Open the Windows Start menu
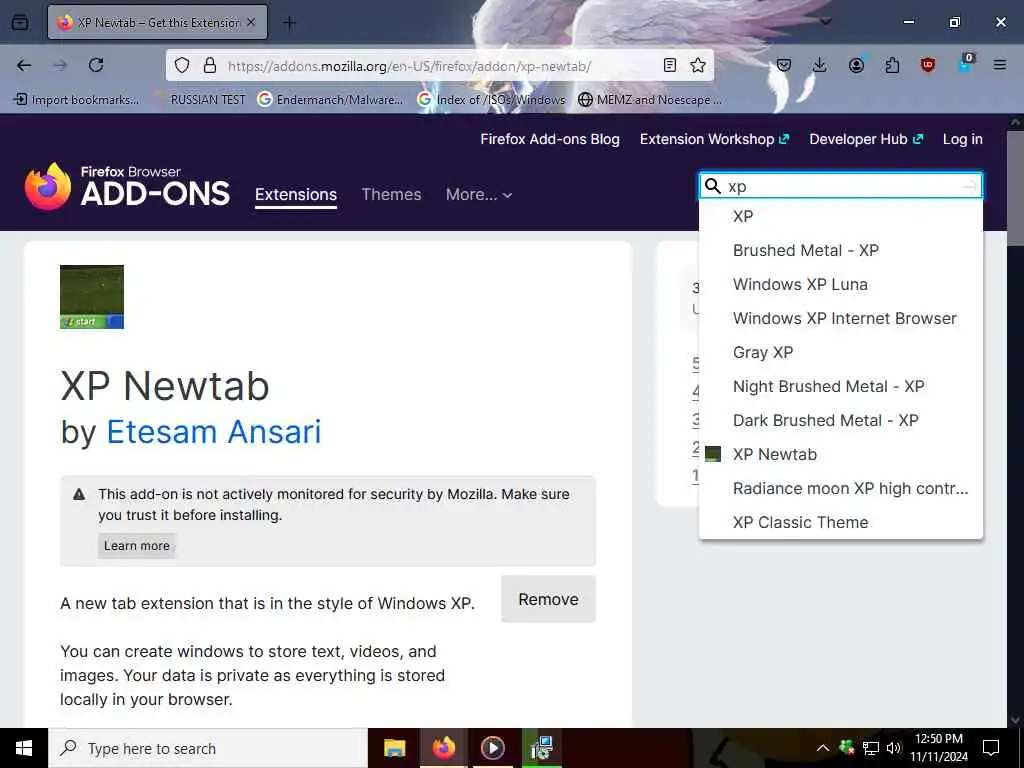 click(x=24, y=748)
